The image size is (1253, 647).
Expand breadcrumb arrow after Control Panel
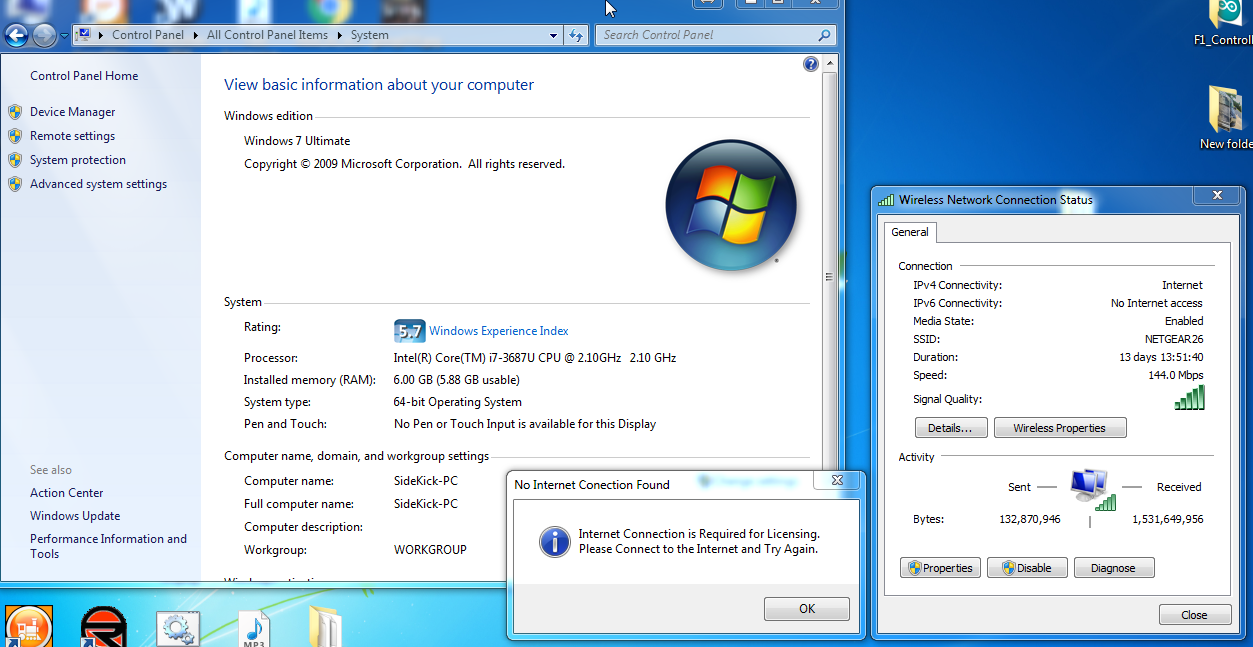pos(194,35)
